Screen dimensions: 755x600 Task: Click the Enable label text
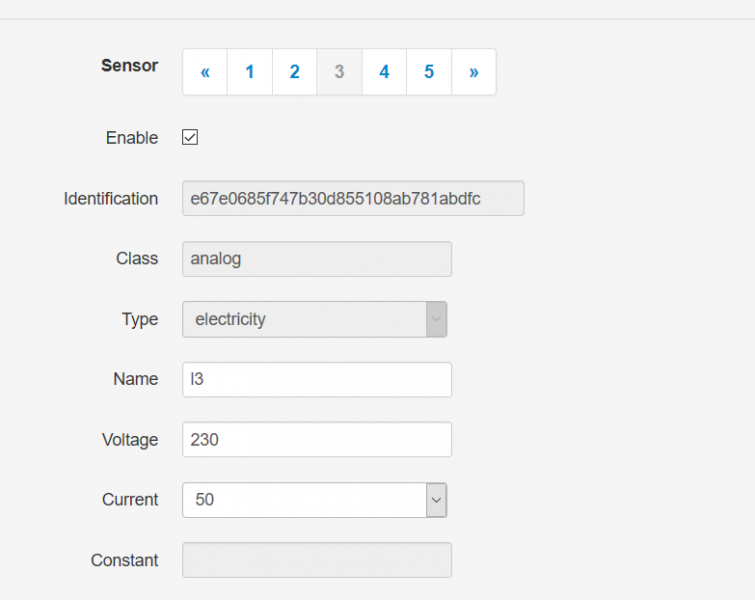(x=132, y=138)
